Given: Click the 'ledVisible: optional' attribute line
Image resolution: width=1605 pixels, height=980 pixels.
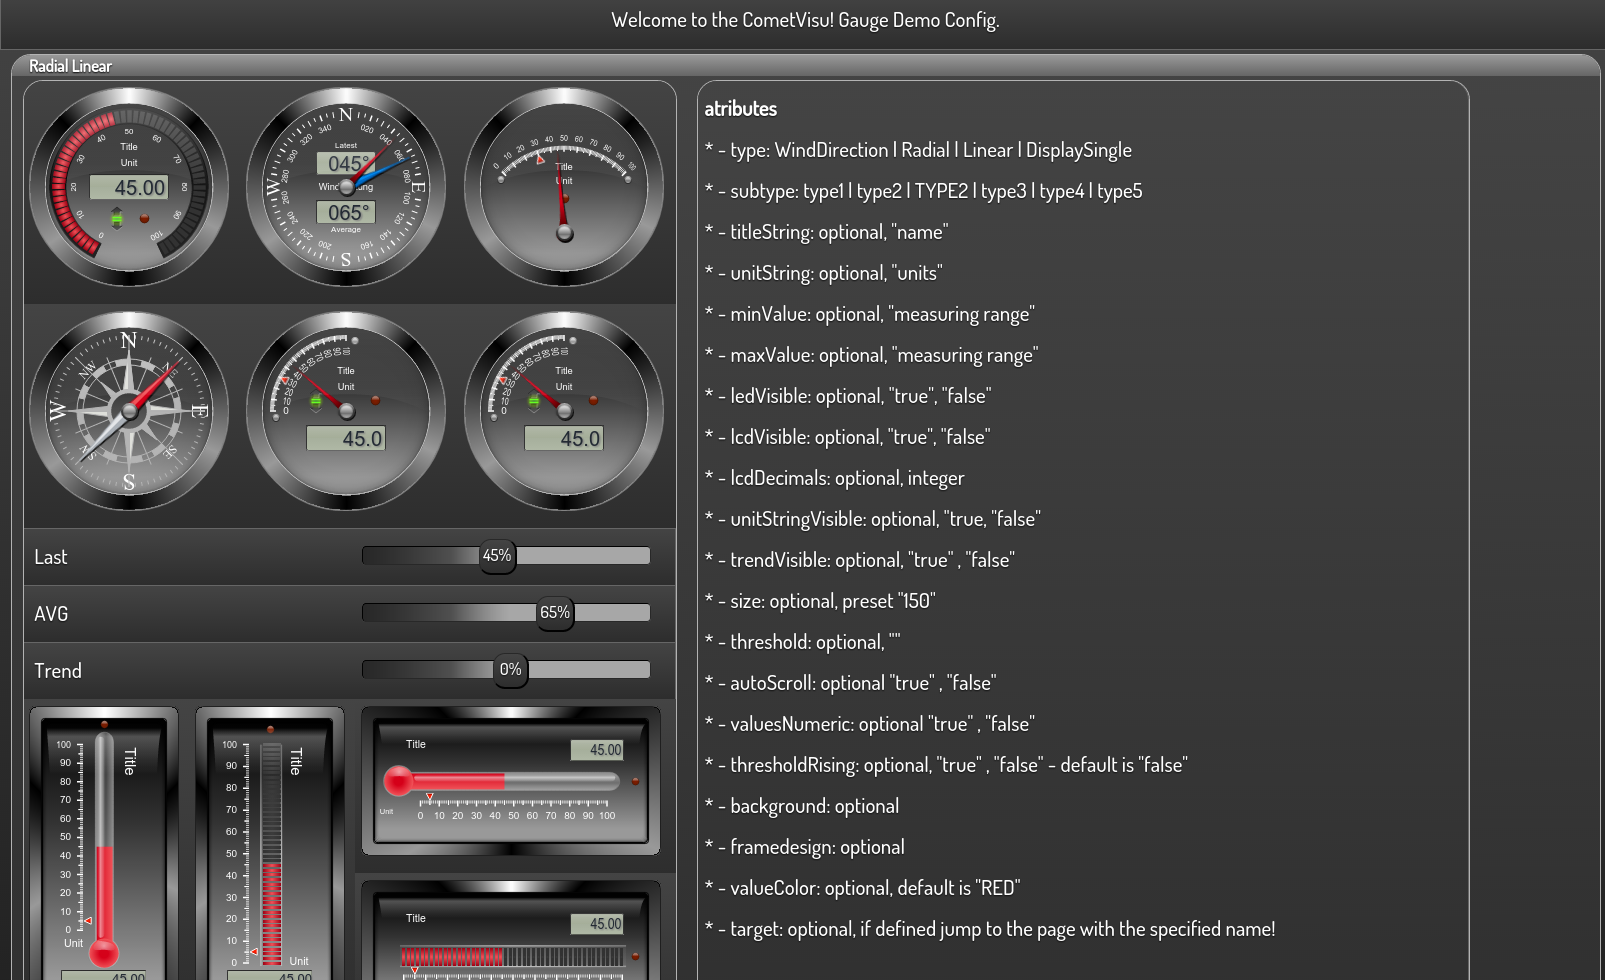Looking at the screenshot, I should 848,396.
